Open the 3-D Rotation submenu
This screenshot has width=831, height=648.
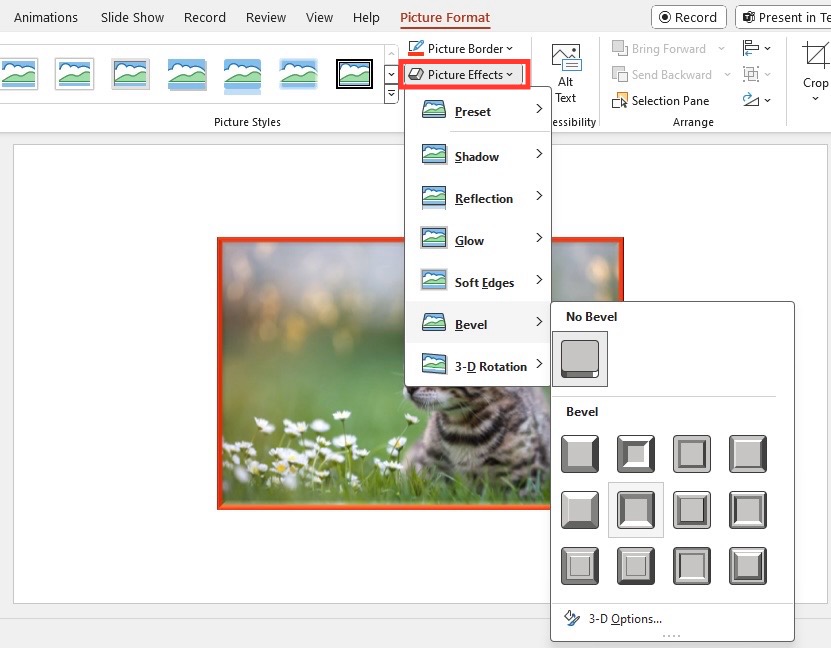point(478,365)
